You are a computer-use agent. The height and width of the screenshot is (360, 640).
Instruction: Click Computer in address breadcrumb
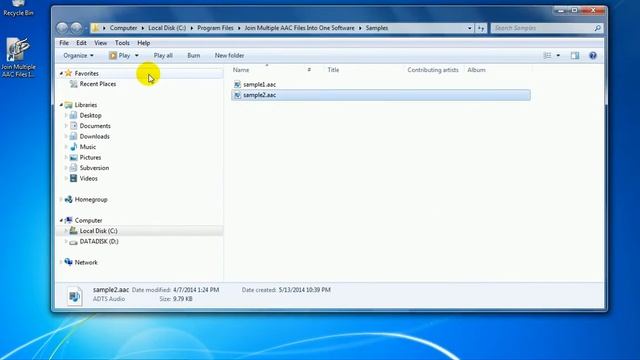123,28
